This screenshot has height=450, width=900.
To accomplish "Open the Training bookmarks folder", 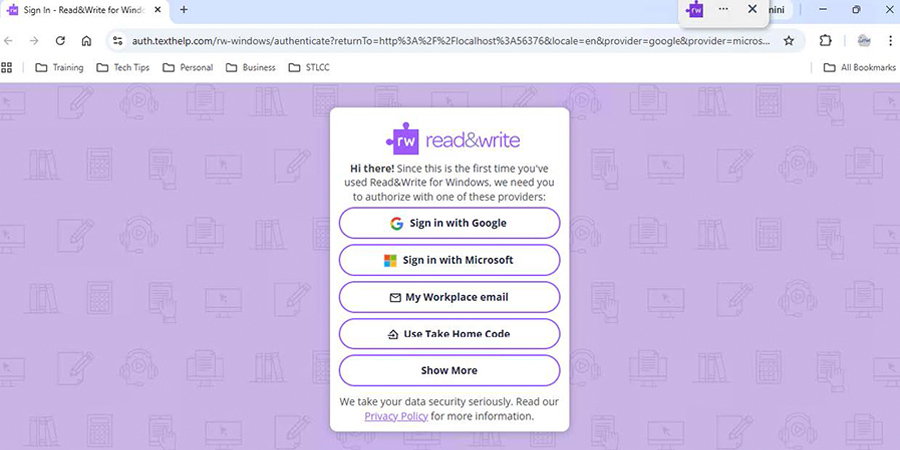I will click(x=59, y=68).
